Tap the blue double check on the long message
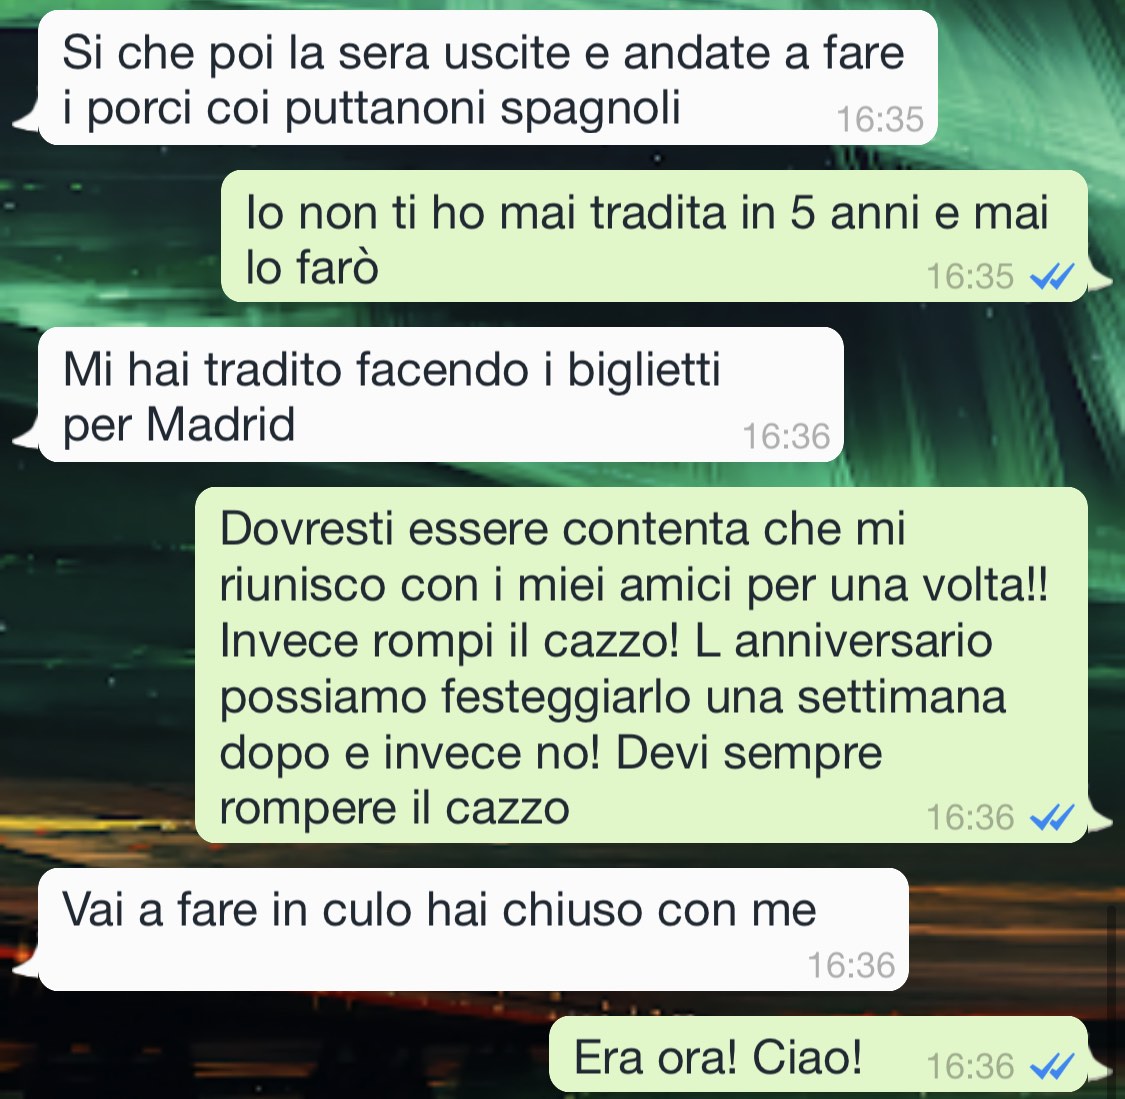This screenshot has width=1125, height=1099. pyautogui.click(x=1052, y=817)
